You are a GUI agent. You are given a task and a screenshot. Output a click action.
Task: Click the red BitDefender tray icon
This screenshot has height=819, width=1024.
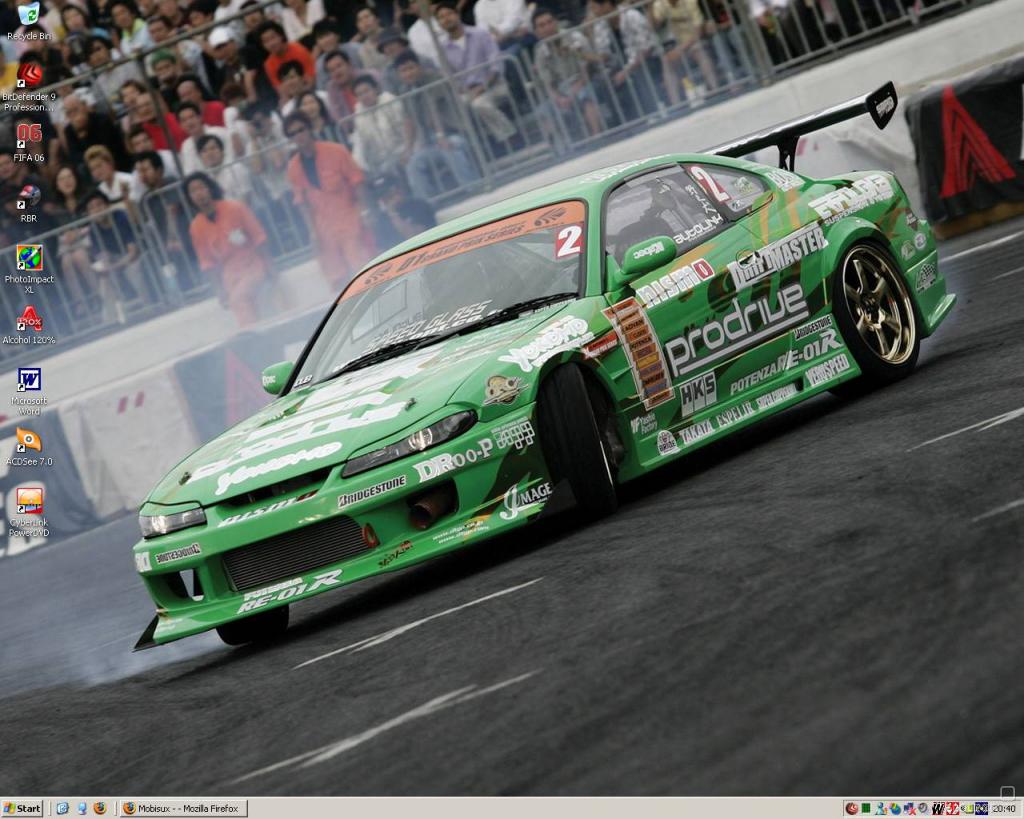pos(852,809)
